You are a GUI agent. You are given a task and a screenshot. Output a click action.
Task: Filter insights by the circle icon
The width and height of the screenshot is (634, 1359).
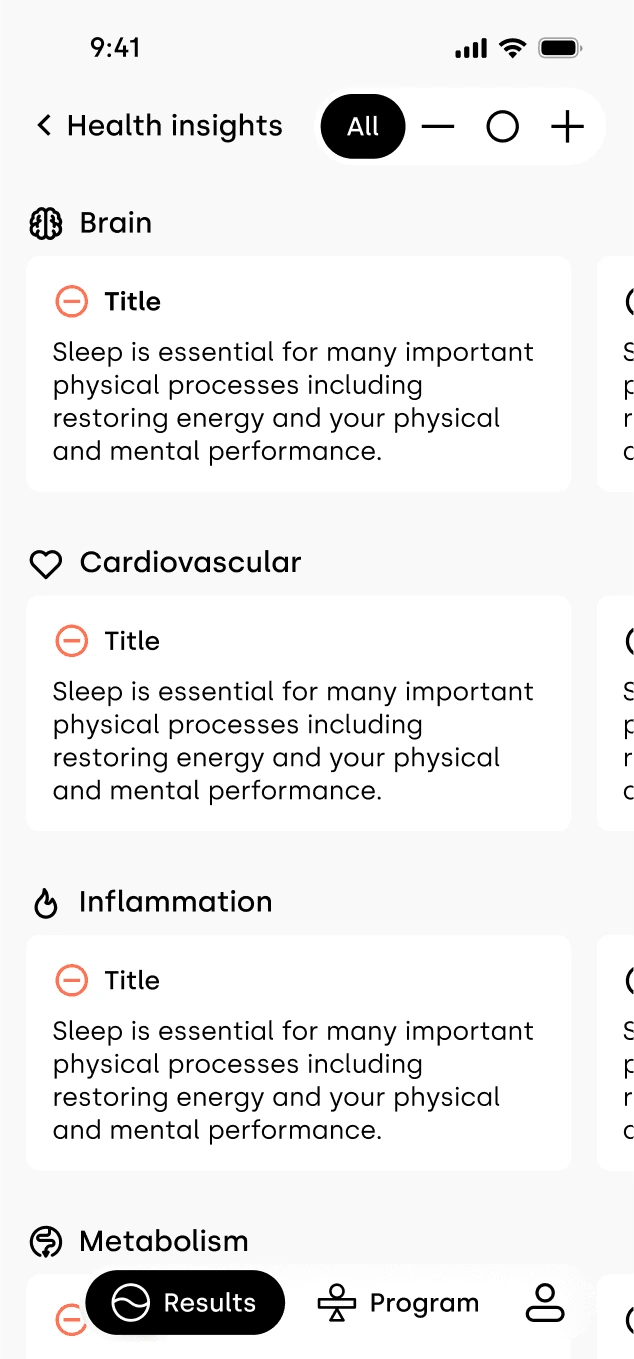point(502,127)
